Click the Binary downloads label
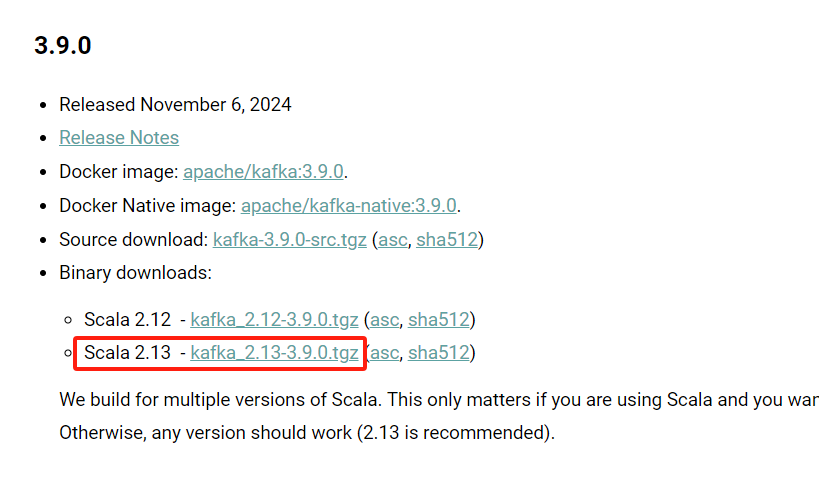 coord(135,273)
